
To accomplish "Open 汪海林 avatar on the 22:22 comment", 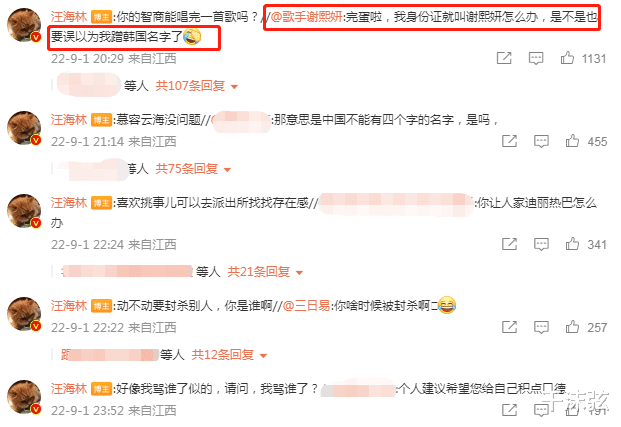I will [x=24, y=314].
